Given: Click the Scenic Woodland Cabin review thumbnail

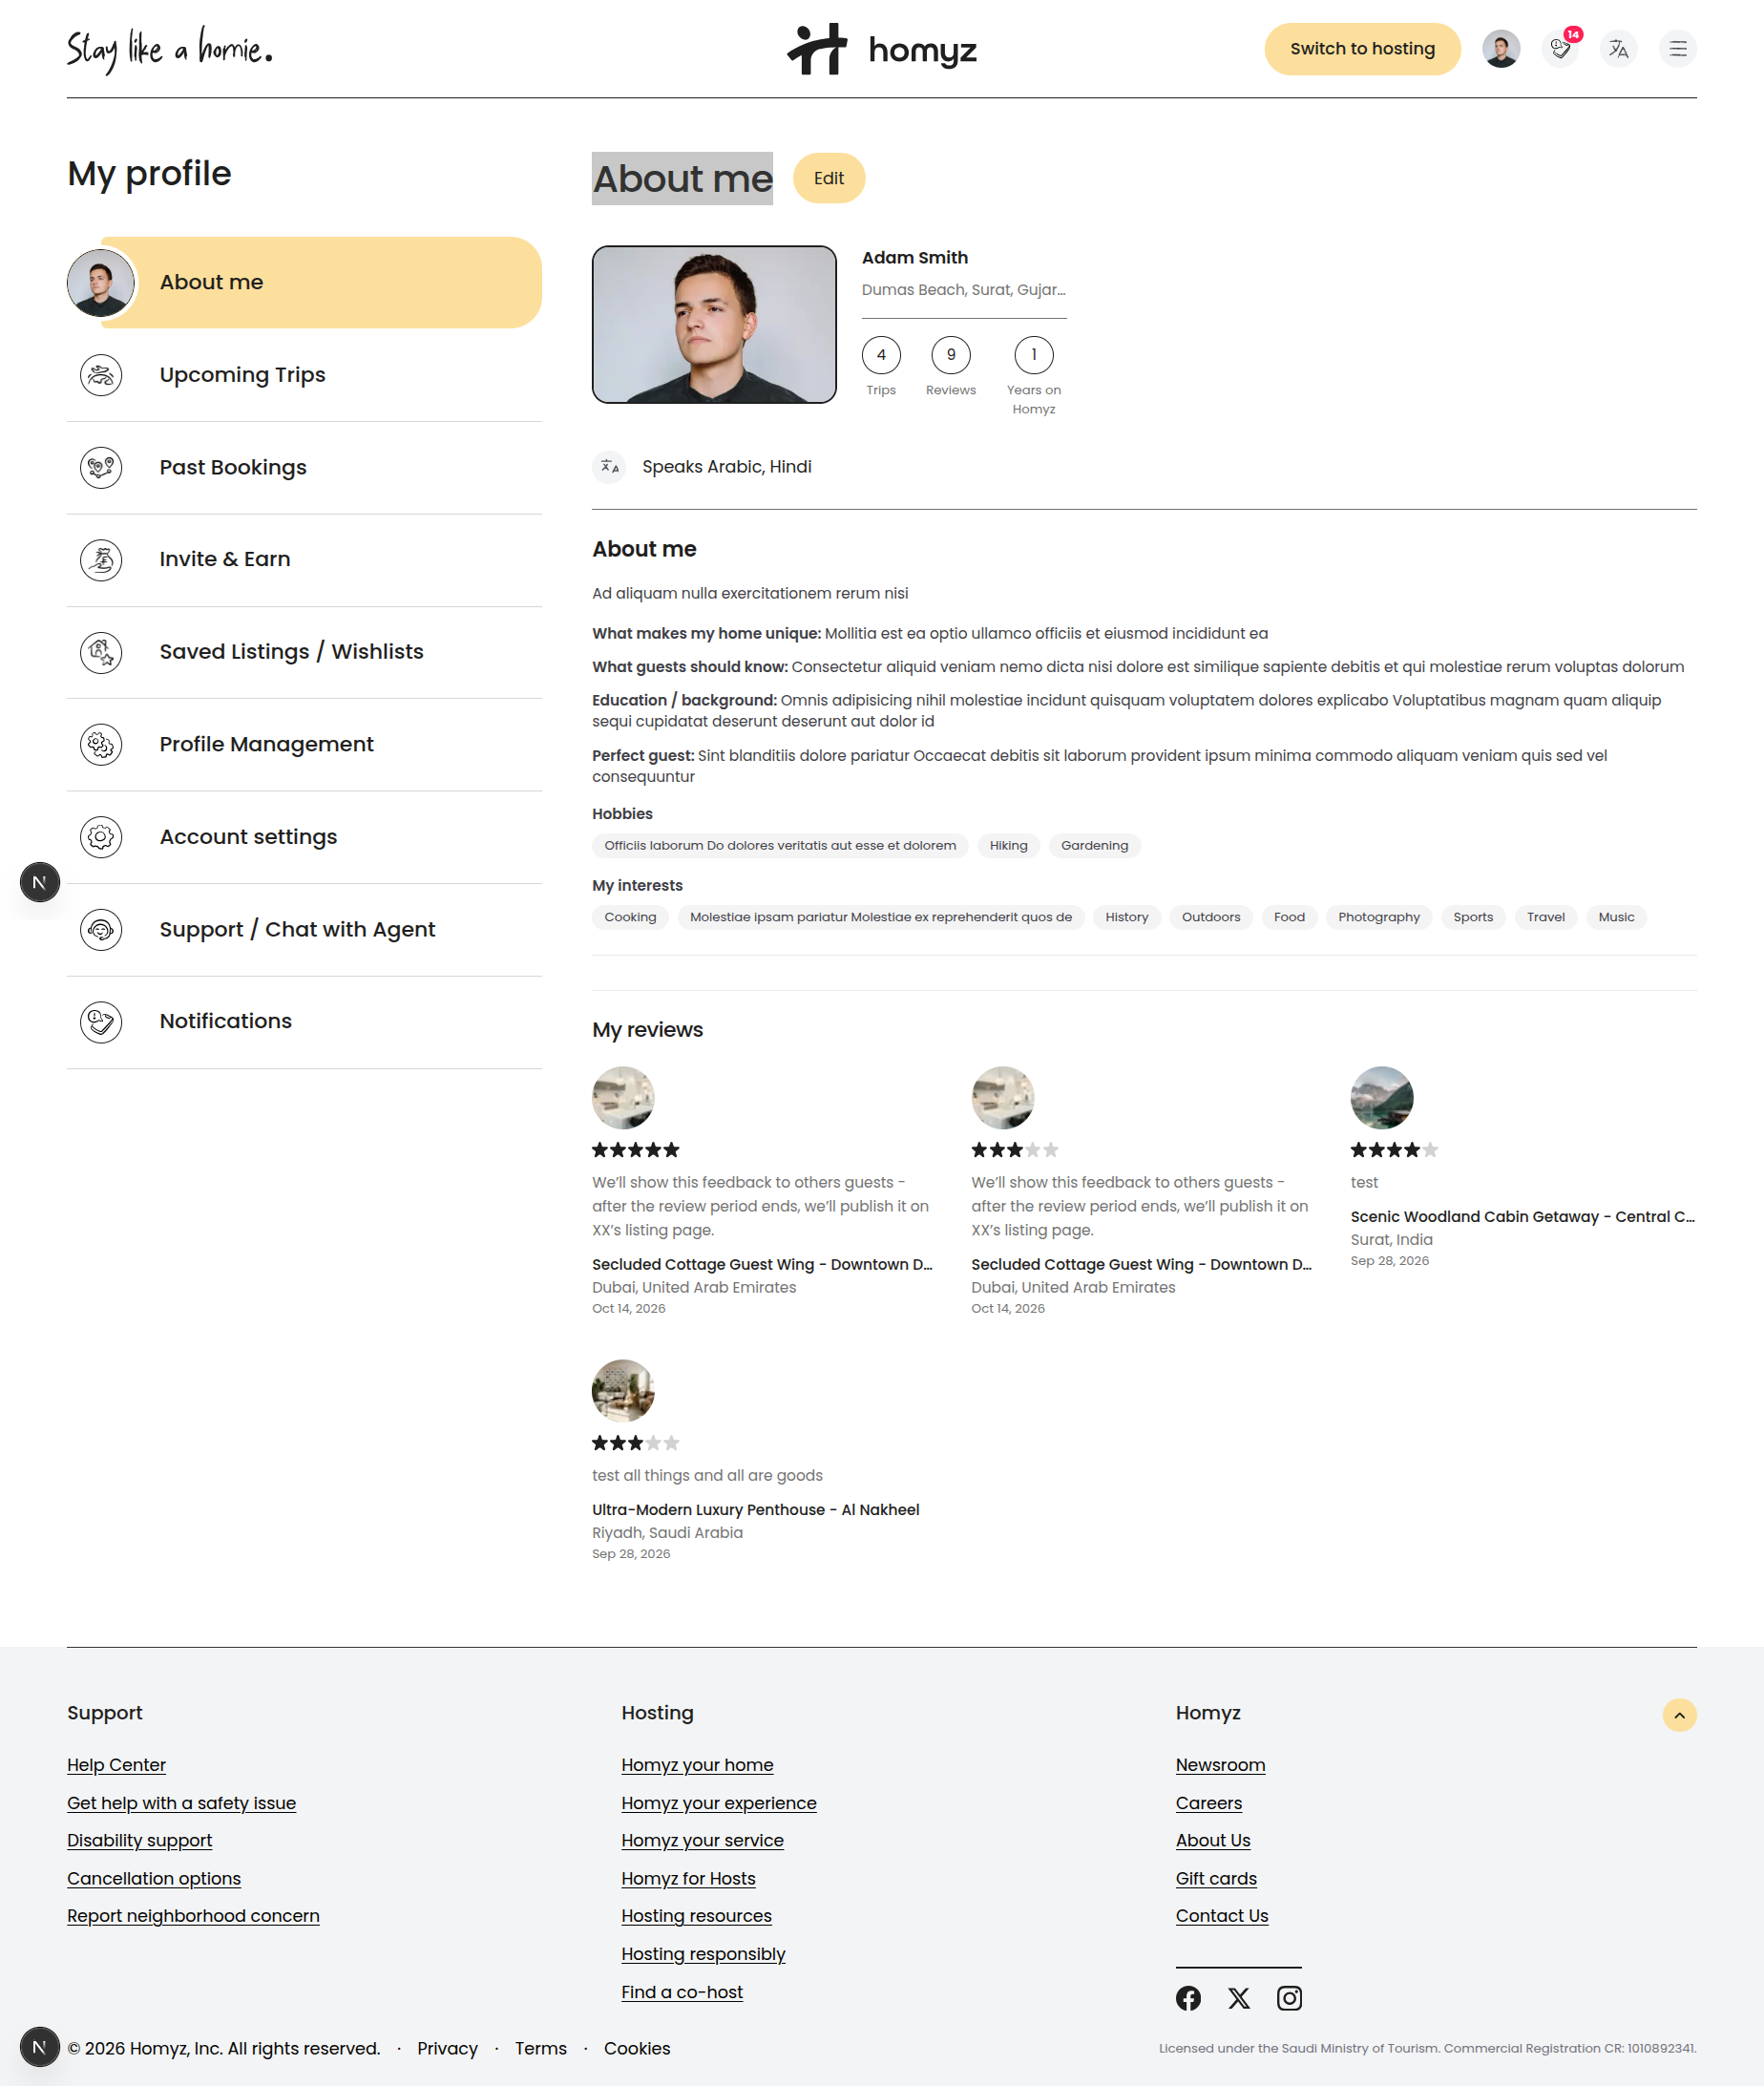Looking at the screenshot, I should point(1381,1098).
